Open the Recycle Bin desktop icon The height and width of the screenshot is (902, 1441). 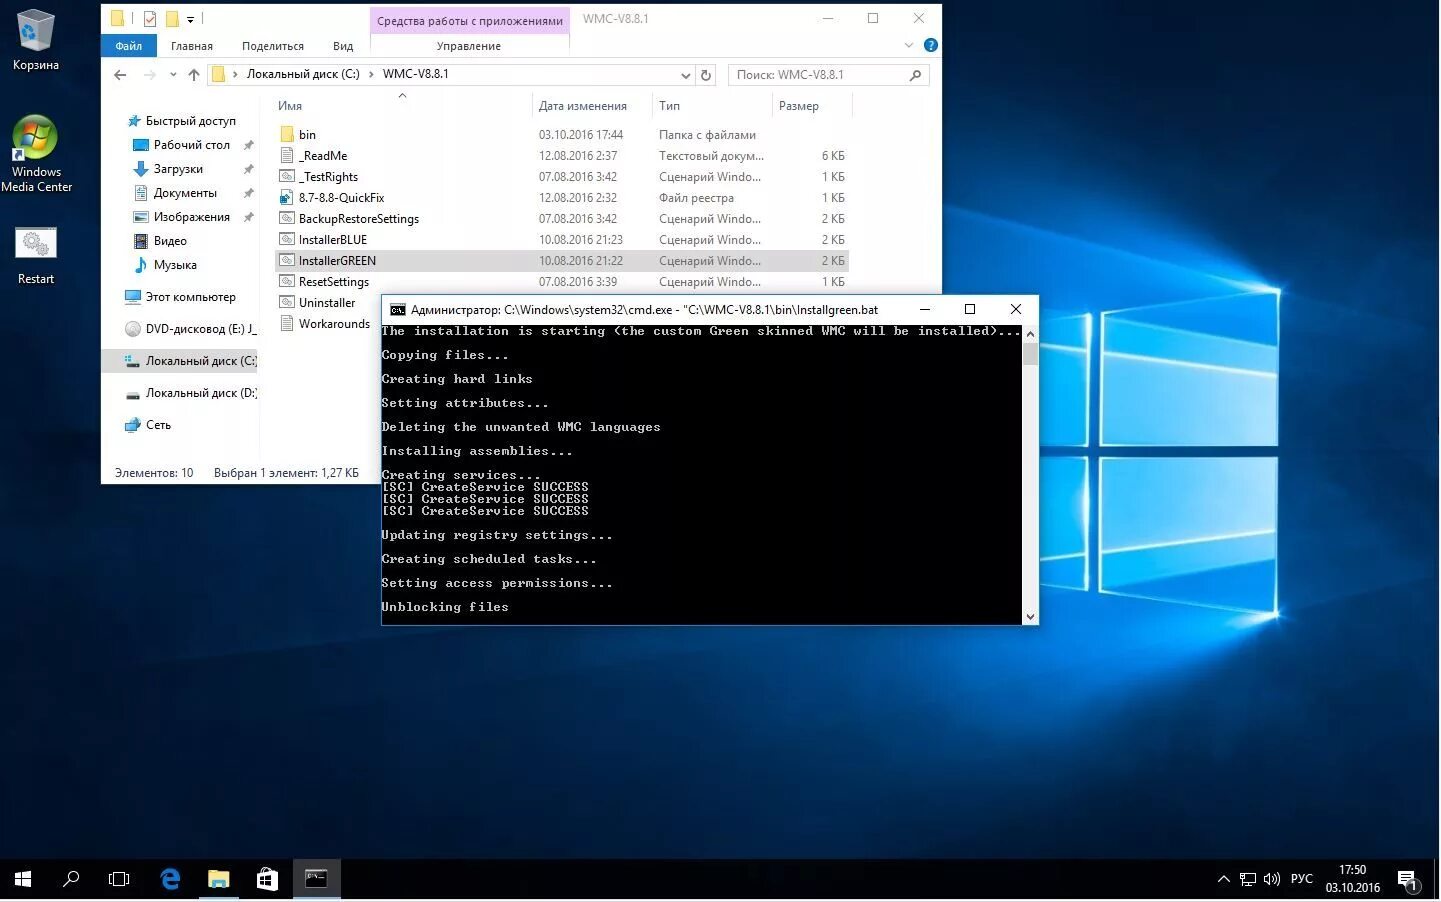click(x=35, y=40)
